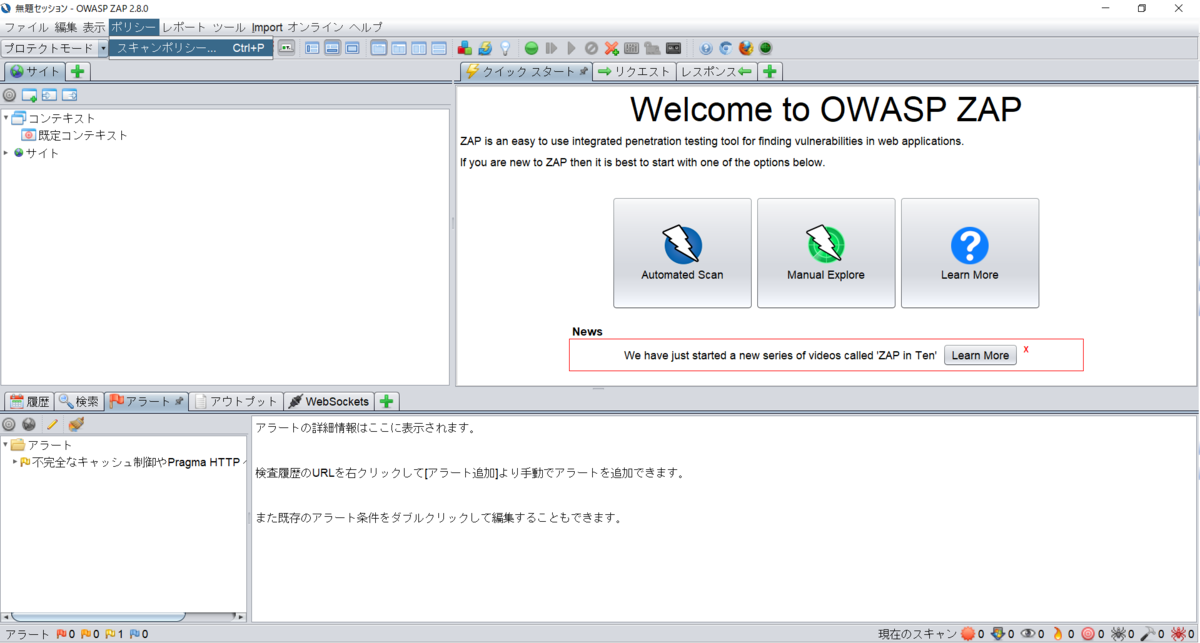Viewport: 1200px width, 643px height.
Task: Click the Automated Scan lightning icon button
Action: coord(682,253)
